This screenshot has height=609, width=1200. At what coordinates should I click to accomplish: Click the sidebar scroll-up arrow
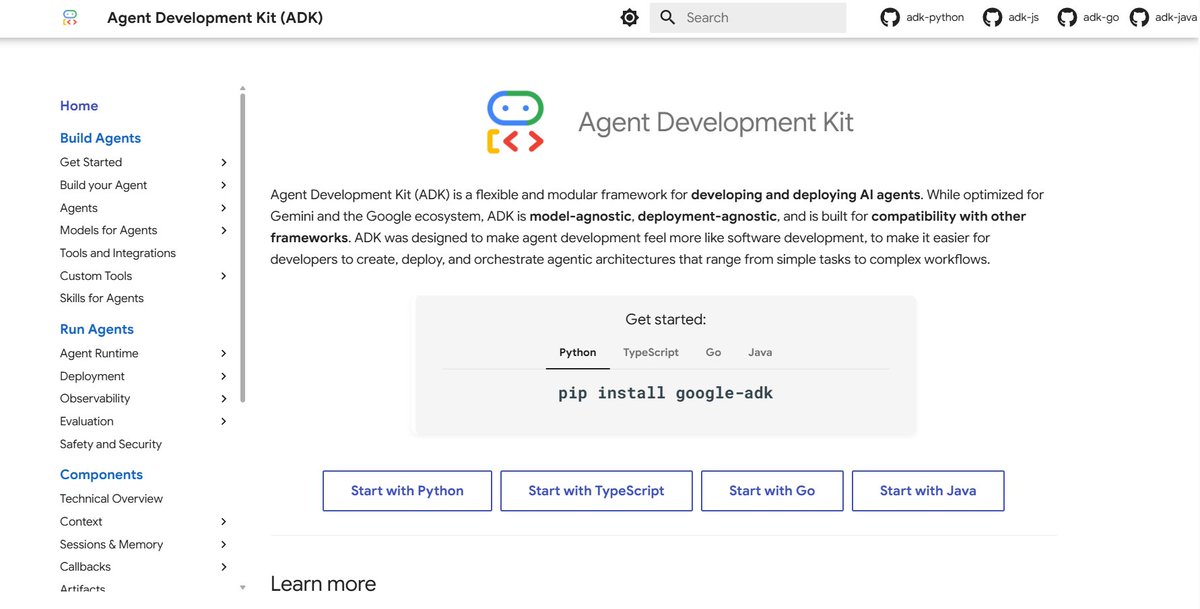click(242, 89)
